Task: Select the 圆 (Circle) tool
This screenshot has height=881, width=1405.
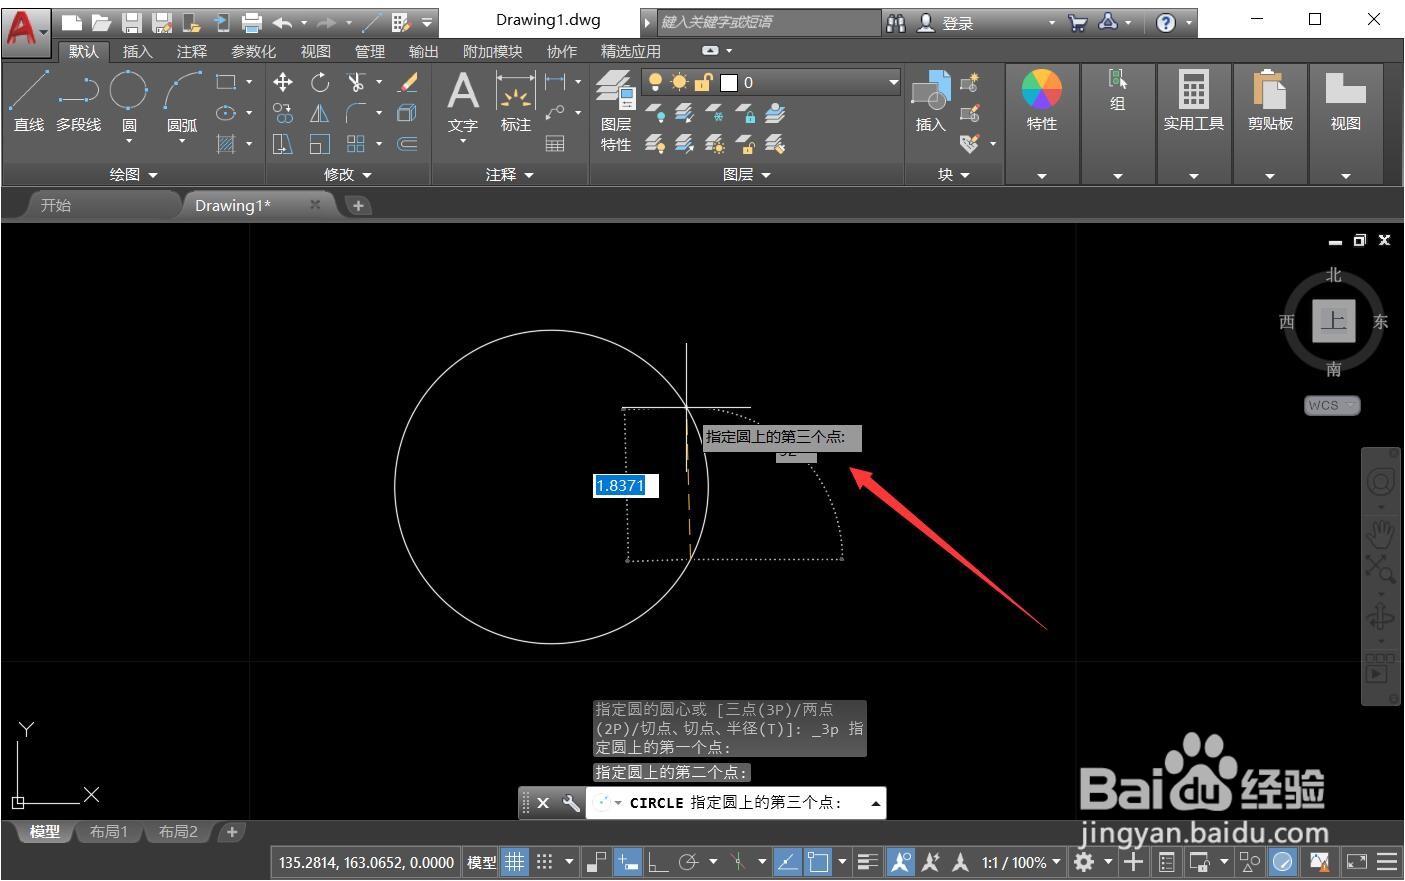Action: 129,102
